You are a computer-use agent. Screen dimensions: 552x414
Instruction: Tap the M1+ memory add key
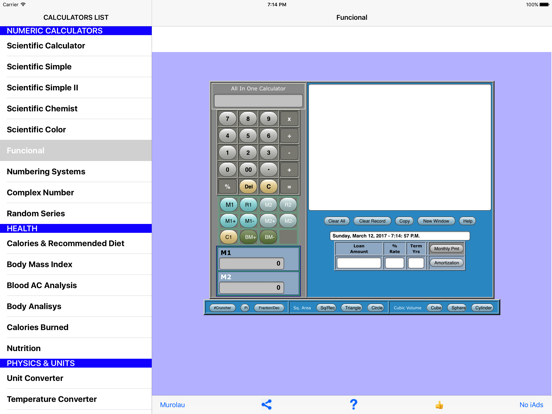tap(229, 221)
